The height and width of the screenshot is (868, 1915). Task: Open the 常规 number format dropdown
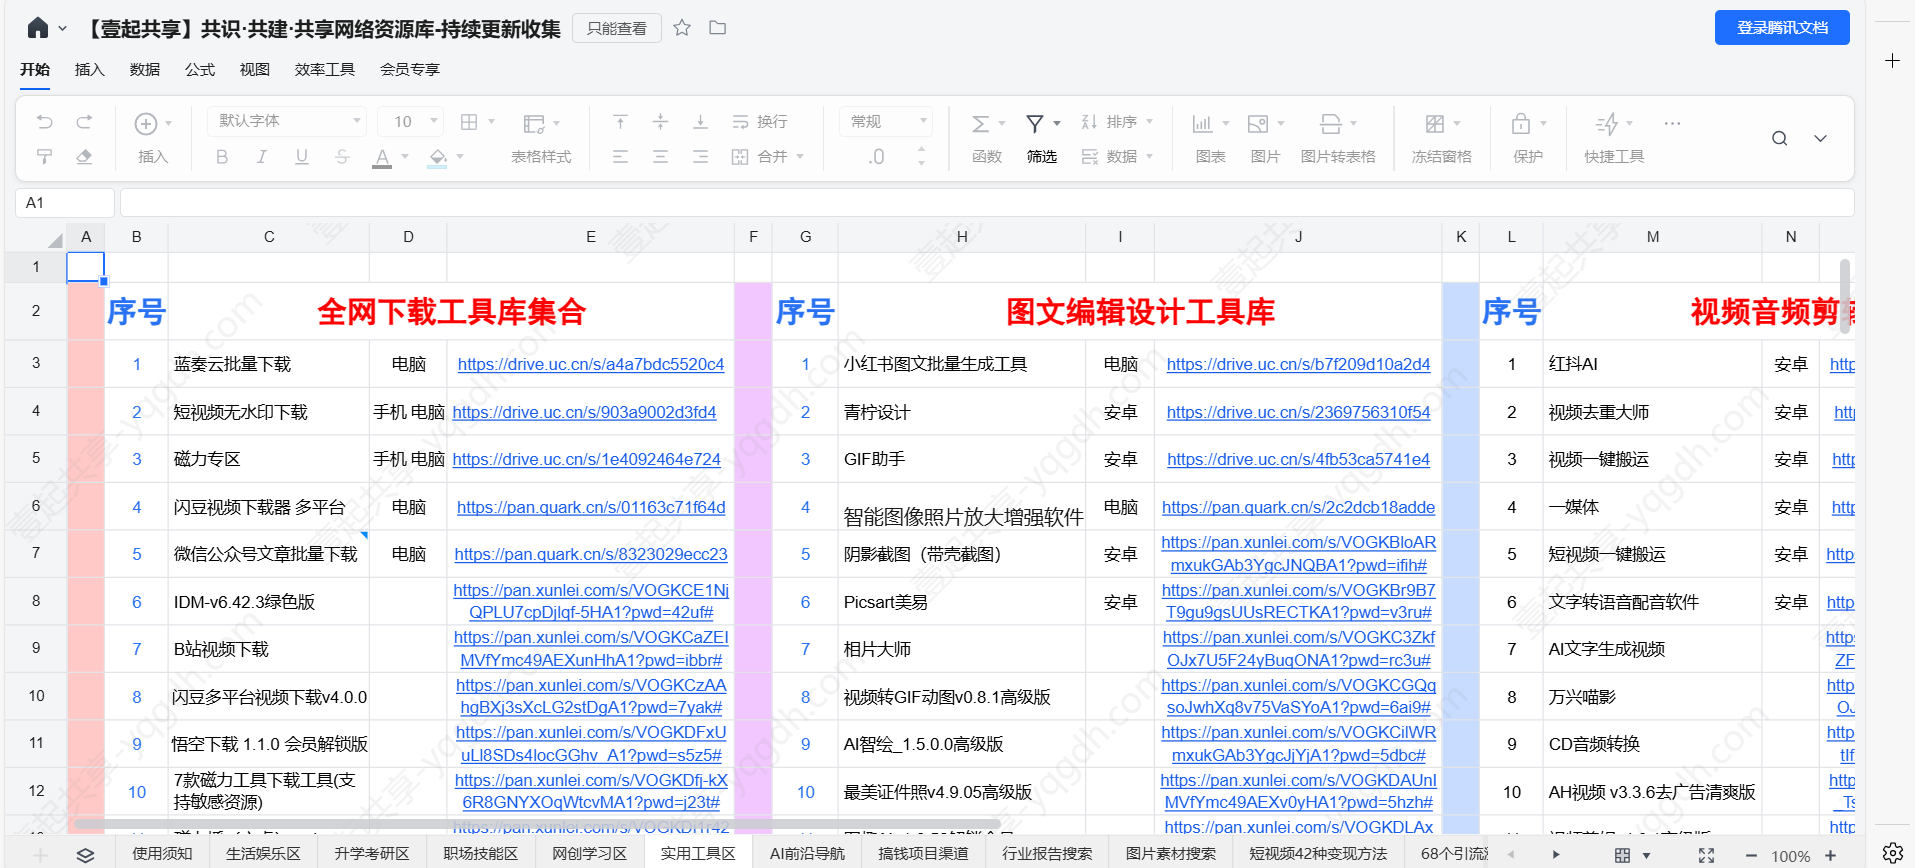pyautogui.click(x=887, y=122)
